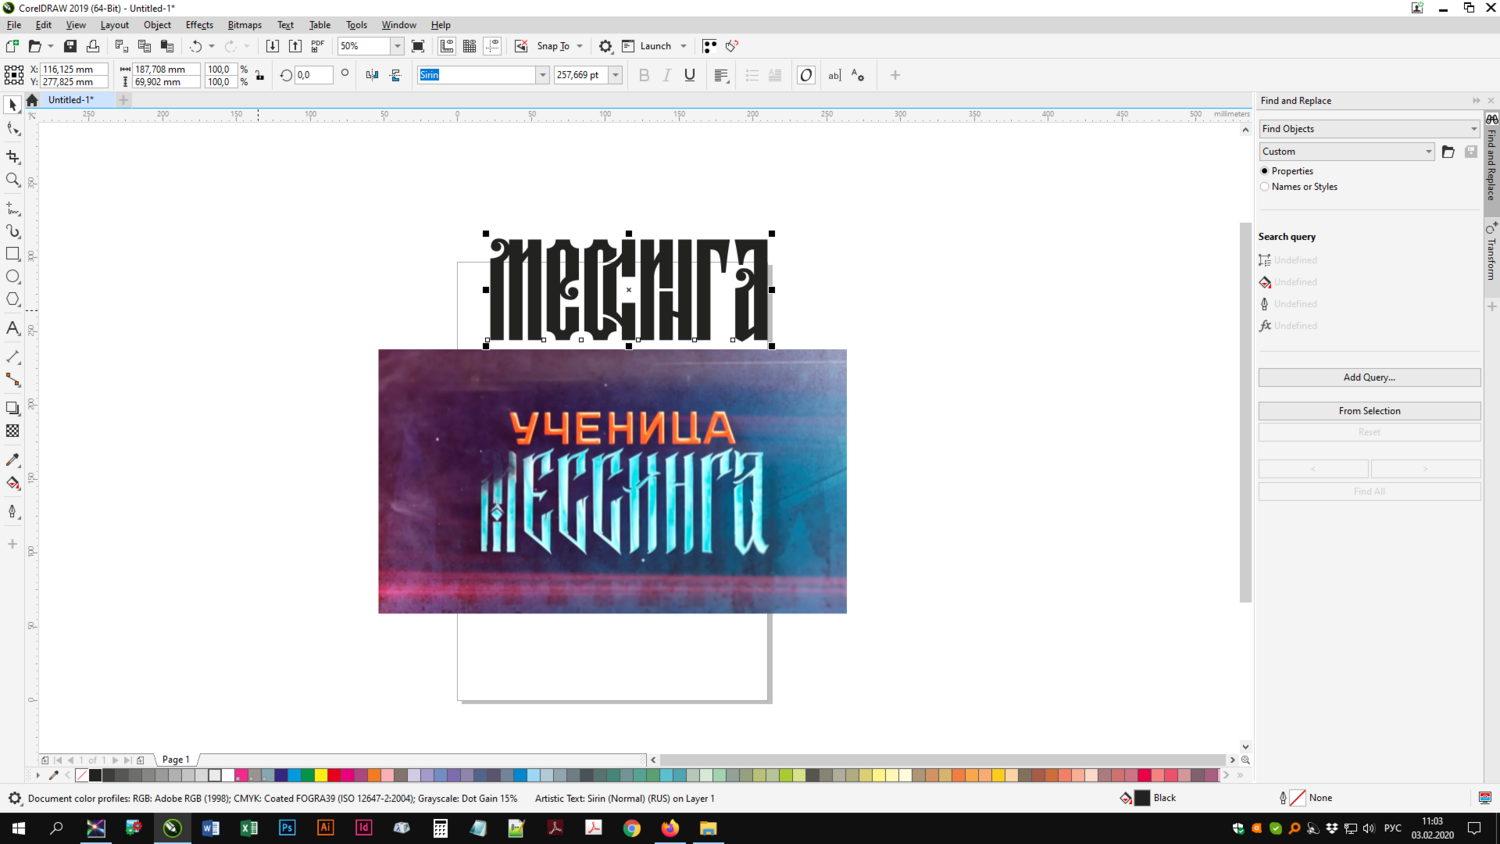Toggle Underline formatting
The height and width of the screenshot is (844, 1500).
(690, 75)
